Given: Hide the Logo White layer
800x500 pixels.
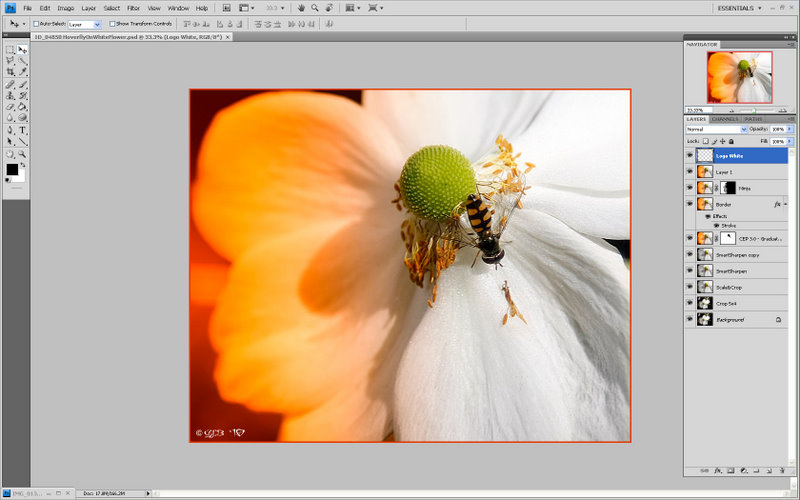Looking at the screenshot, I should click(690, 156).
